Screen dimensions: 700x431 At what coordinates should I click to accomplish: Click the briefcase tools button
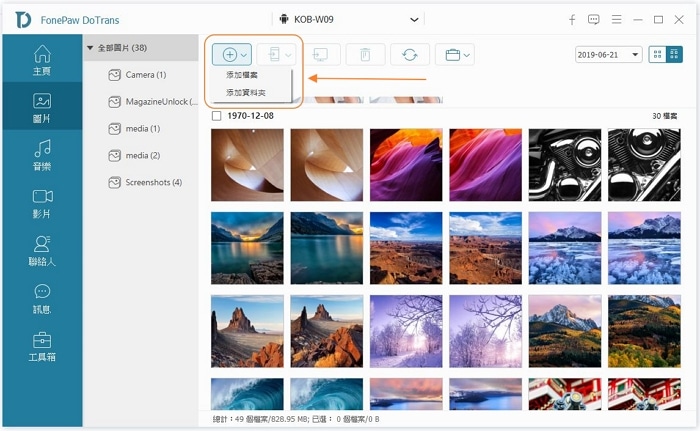click(x=453, y=55)
